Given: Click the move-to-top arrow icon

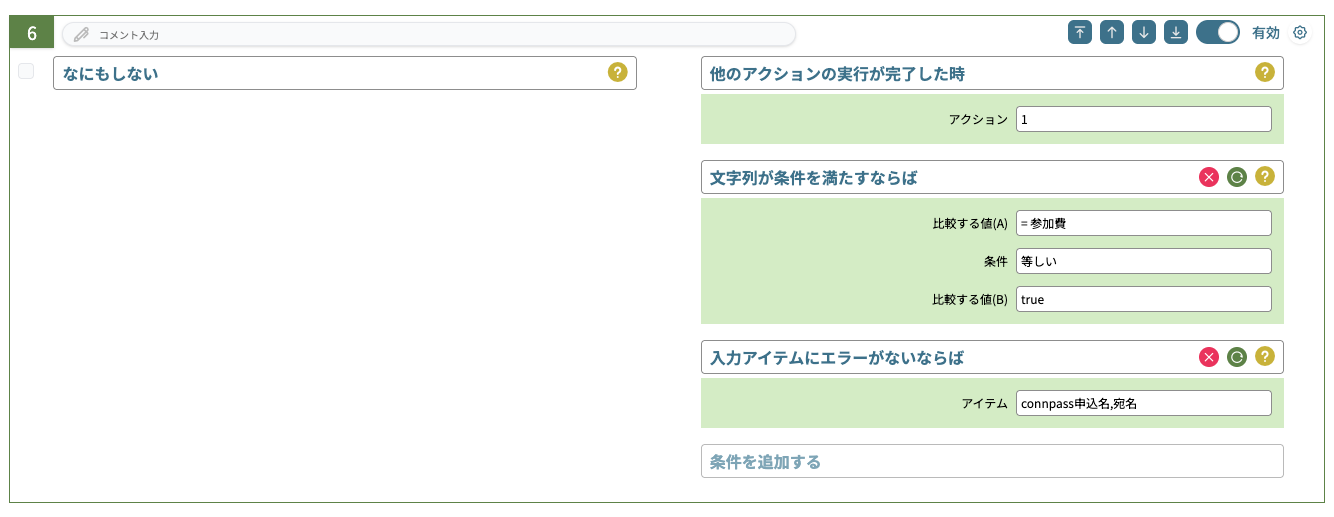Looking at the screenshot, I should click(1079, 32).
